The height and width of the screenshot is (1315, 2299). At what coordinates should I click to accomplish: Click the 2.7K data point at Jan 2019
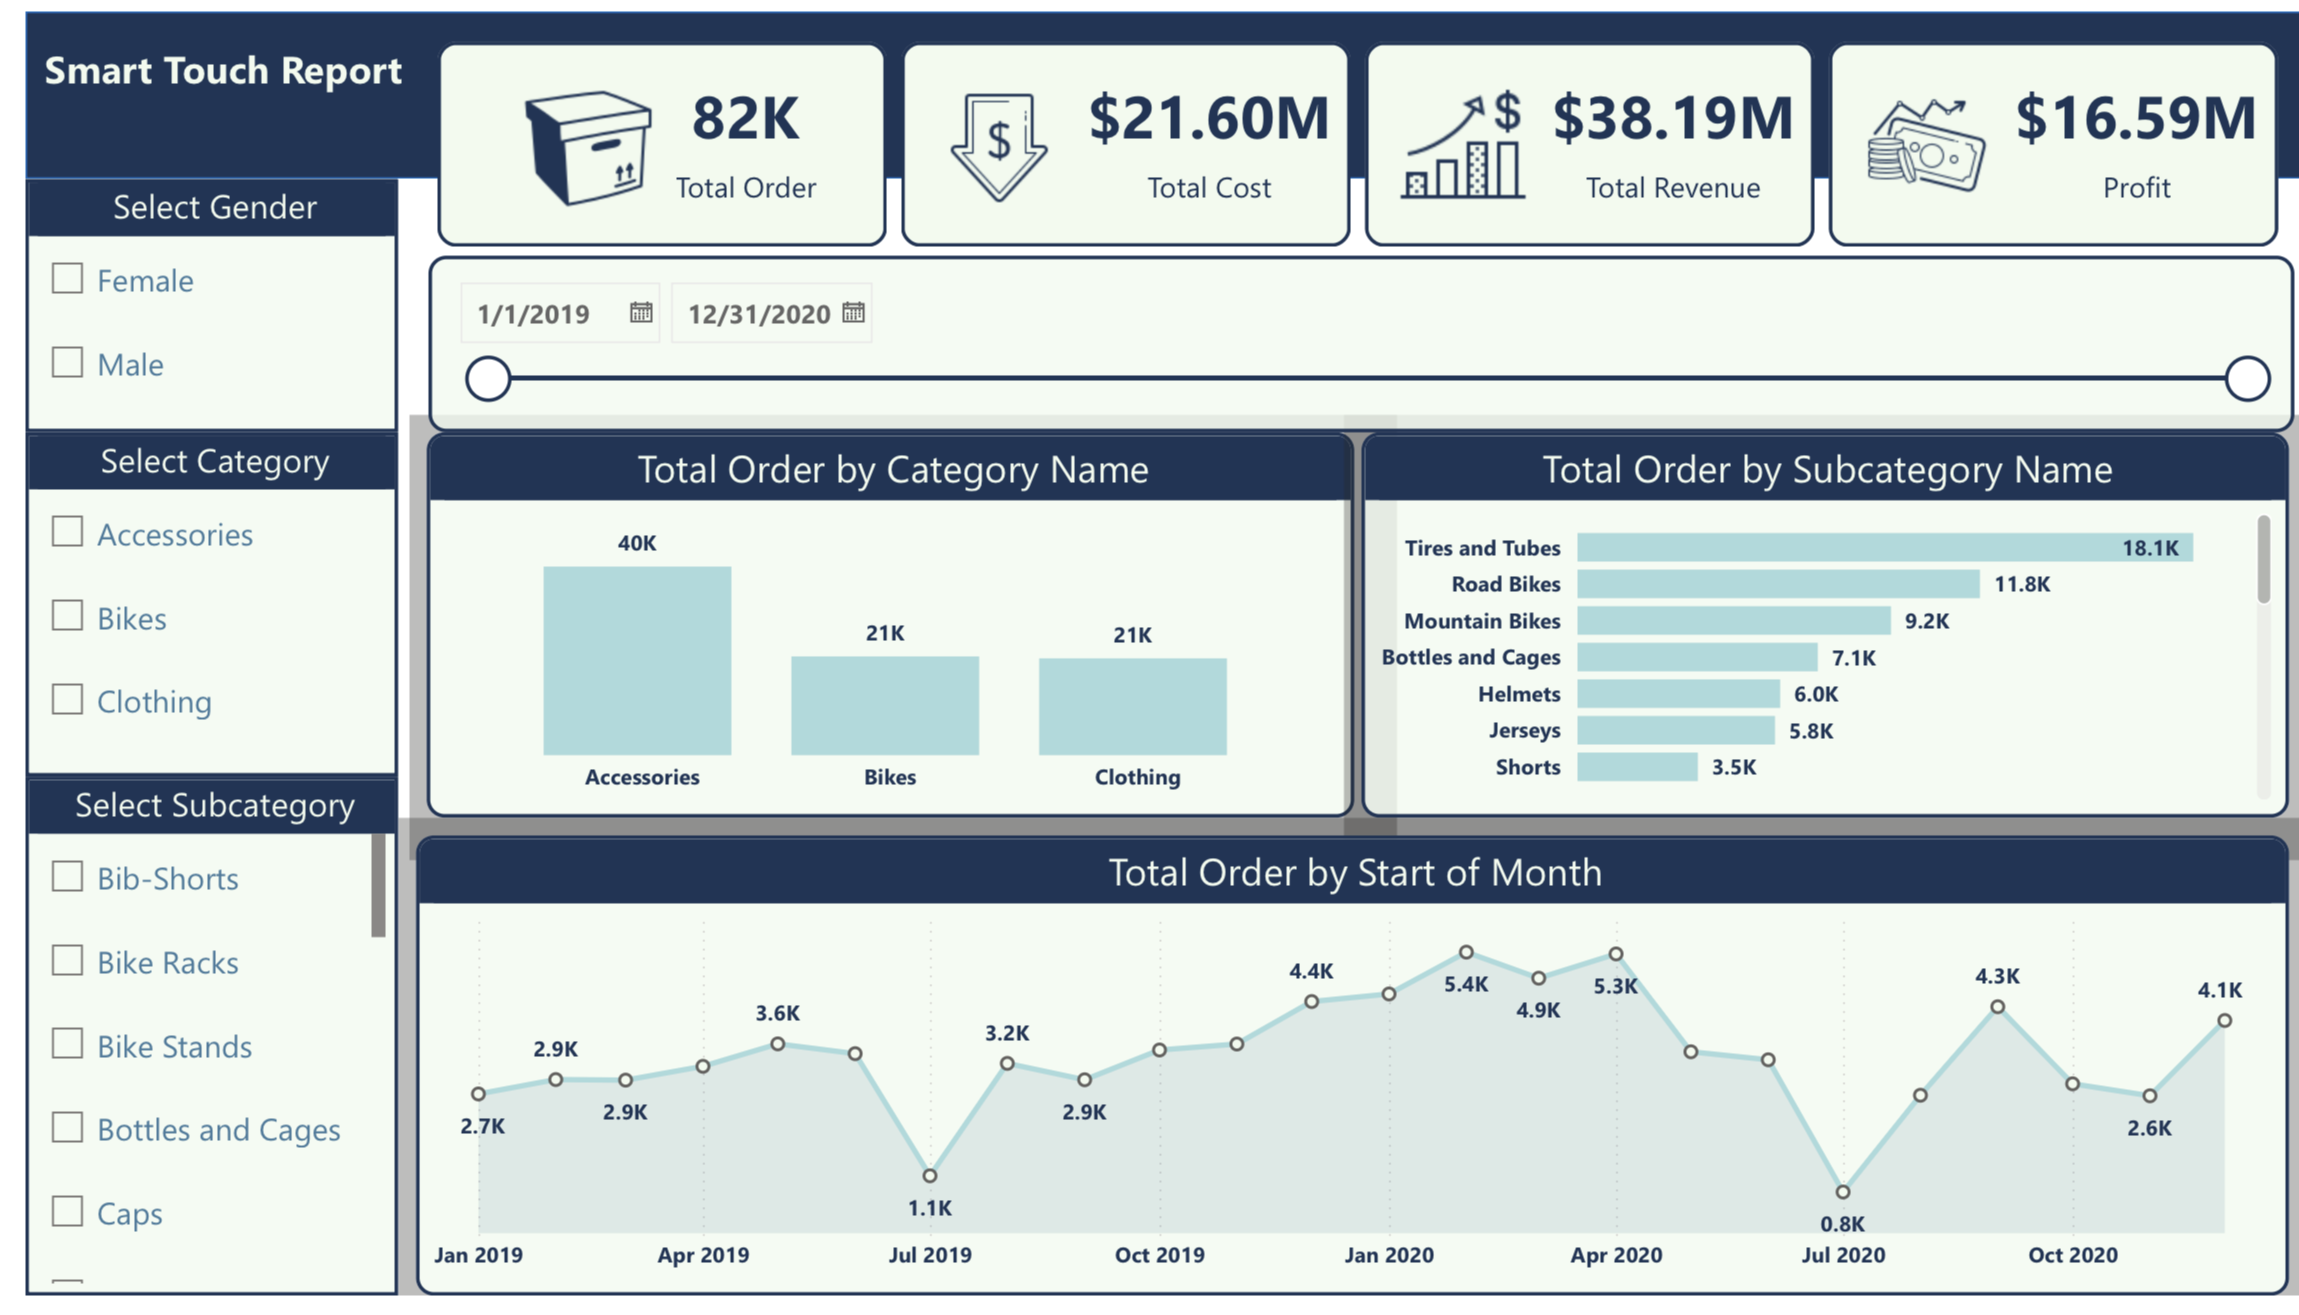coord(479,1094)
